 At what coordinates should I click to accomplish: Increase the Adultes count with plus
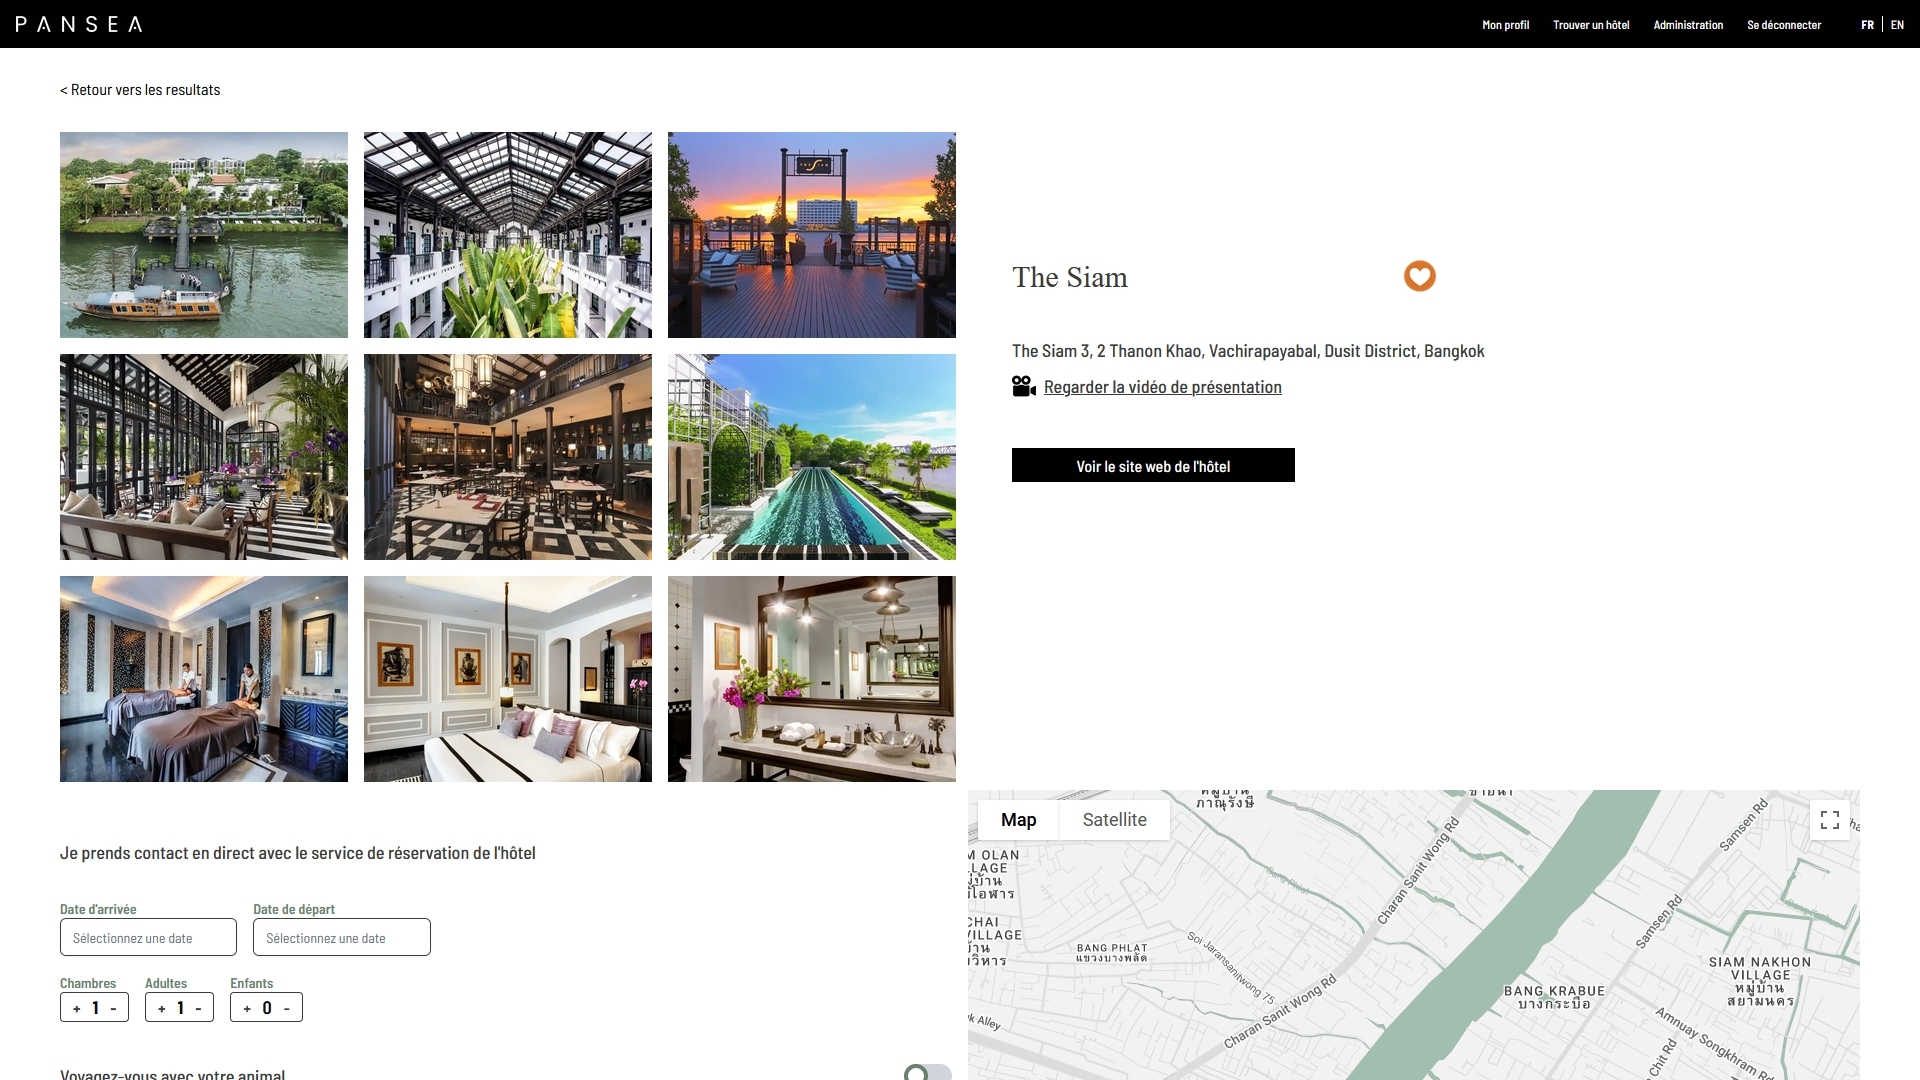162,1008
